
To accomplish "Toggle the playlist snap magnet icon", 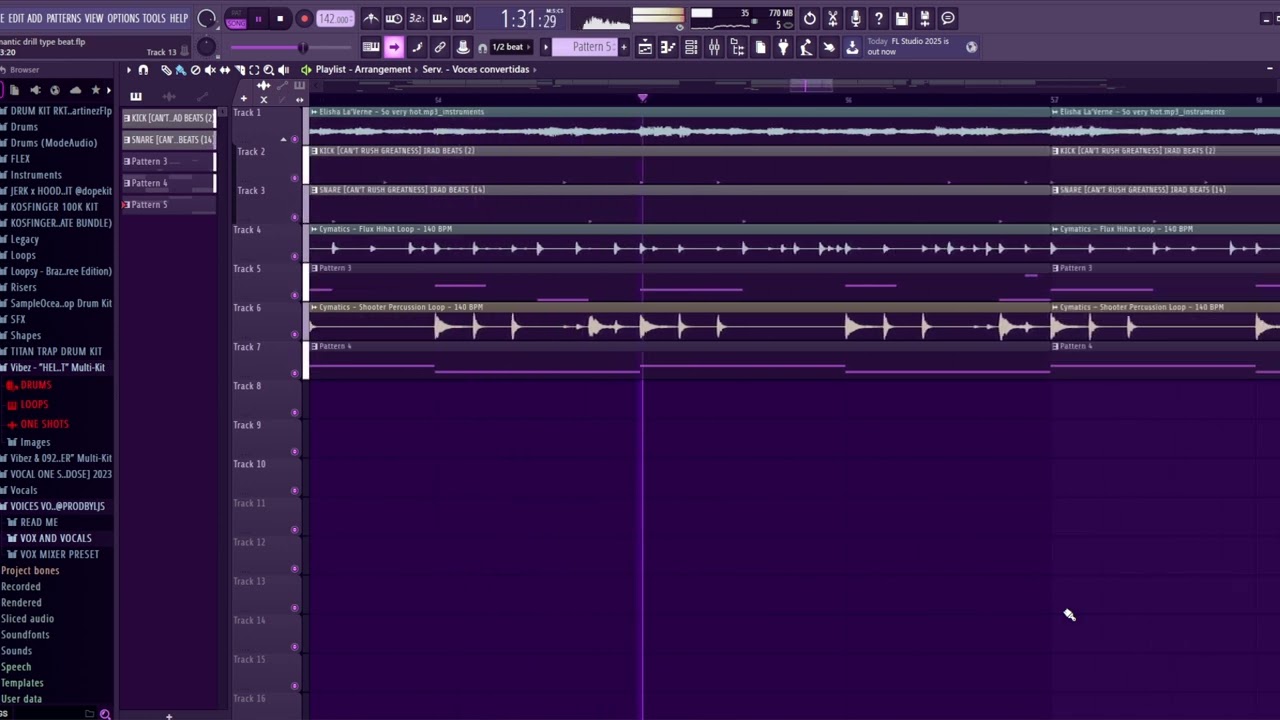I will (x=143, y=70).
